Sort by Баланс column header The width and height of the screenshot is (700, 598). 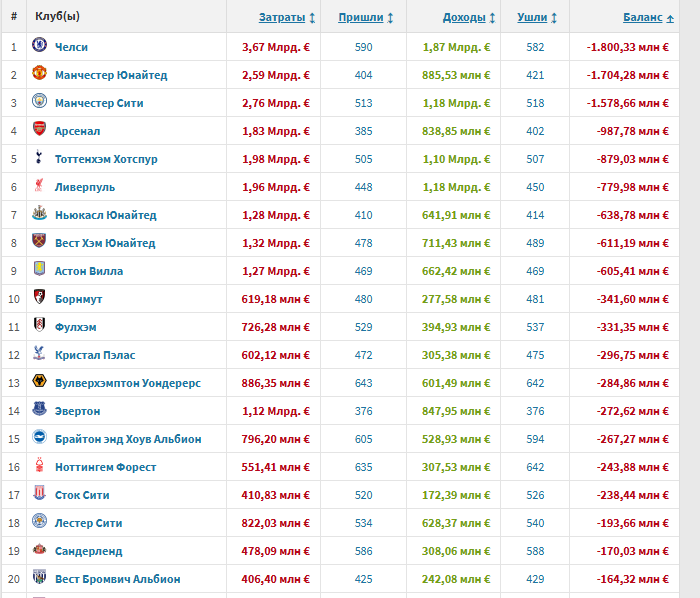pos(642,17)
